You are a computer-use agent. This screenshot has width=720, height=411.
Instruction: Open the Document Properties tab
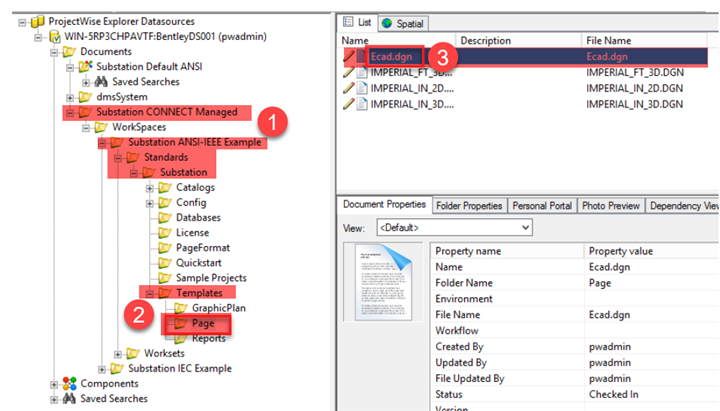pyautogui.click(x=385, y=205)
